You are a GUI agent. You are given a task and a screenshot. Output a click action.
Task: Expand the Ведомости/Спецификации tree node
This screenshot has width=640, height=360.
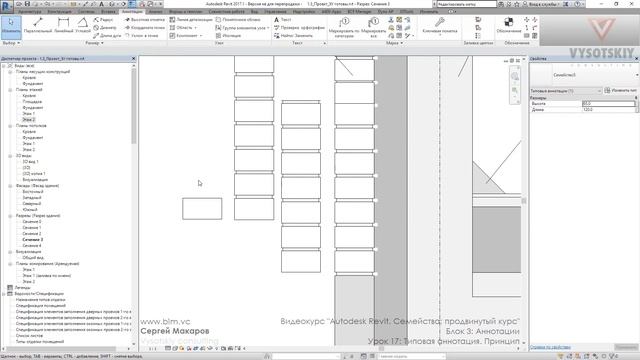(x=4, y=293)
